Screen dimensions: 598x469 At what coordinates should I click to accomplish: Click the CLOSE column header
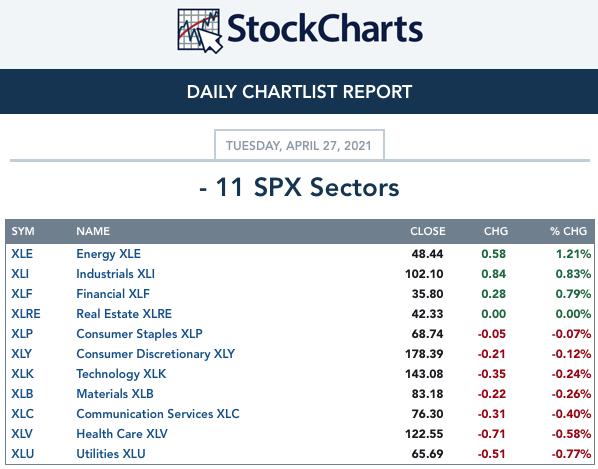coord(428,231)
